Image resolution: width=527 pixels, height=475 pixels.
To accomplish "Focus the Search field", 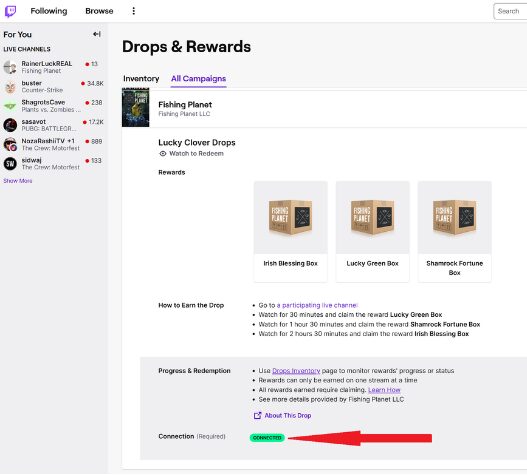I will [510, 11].
